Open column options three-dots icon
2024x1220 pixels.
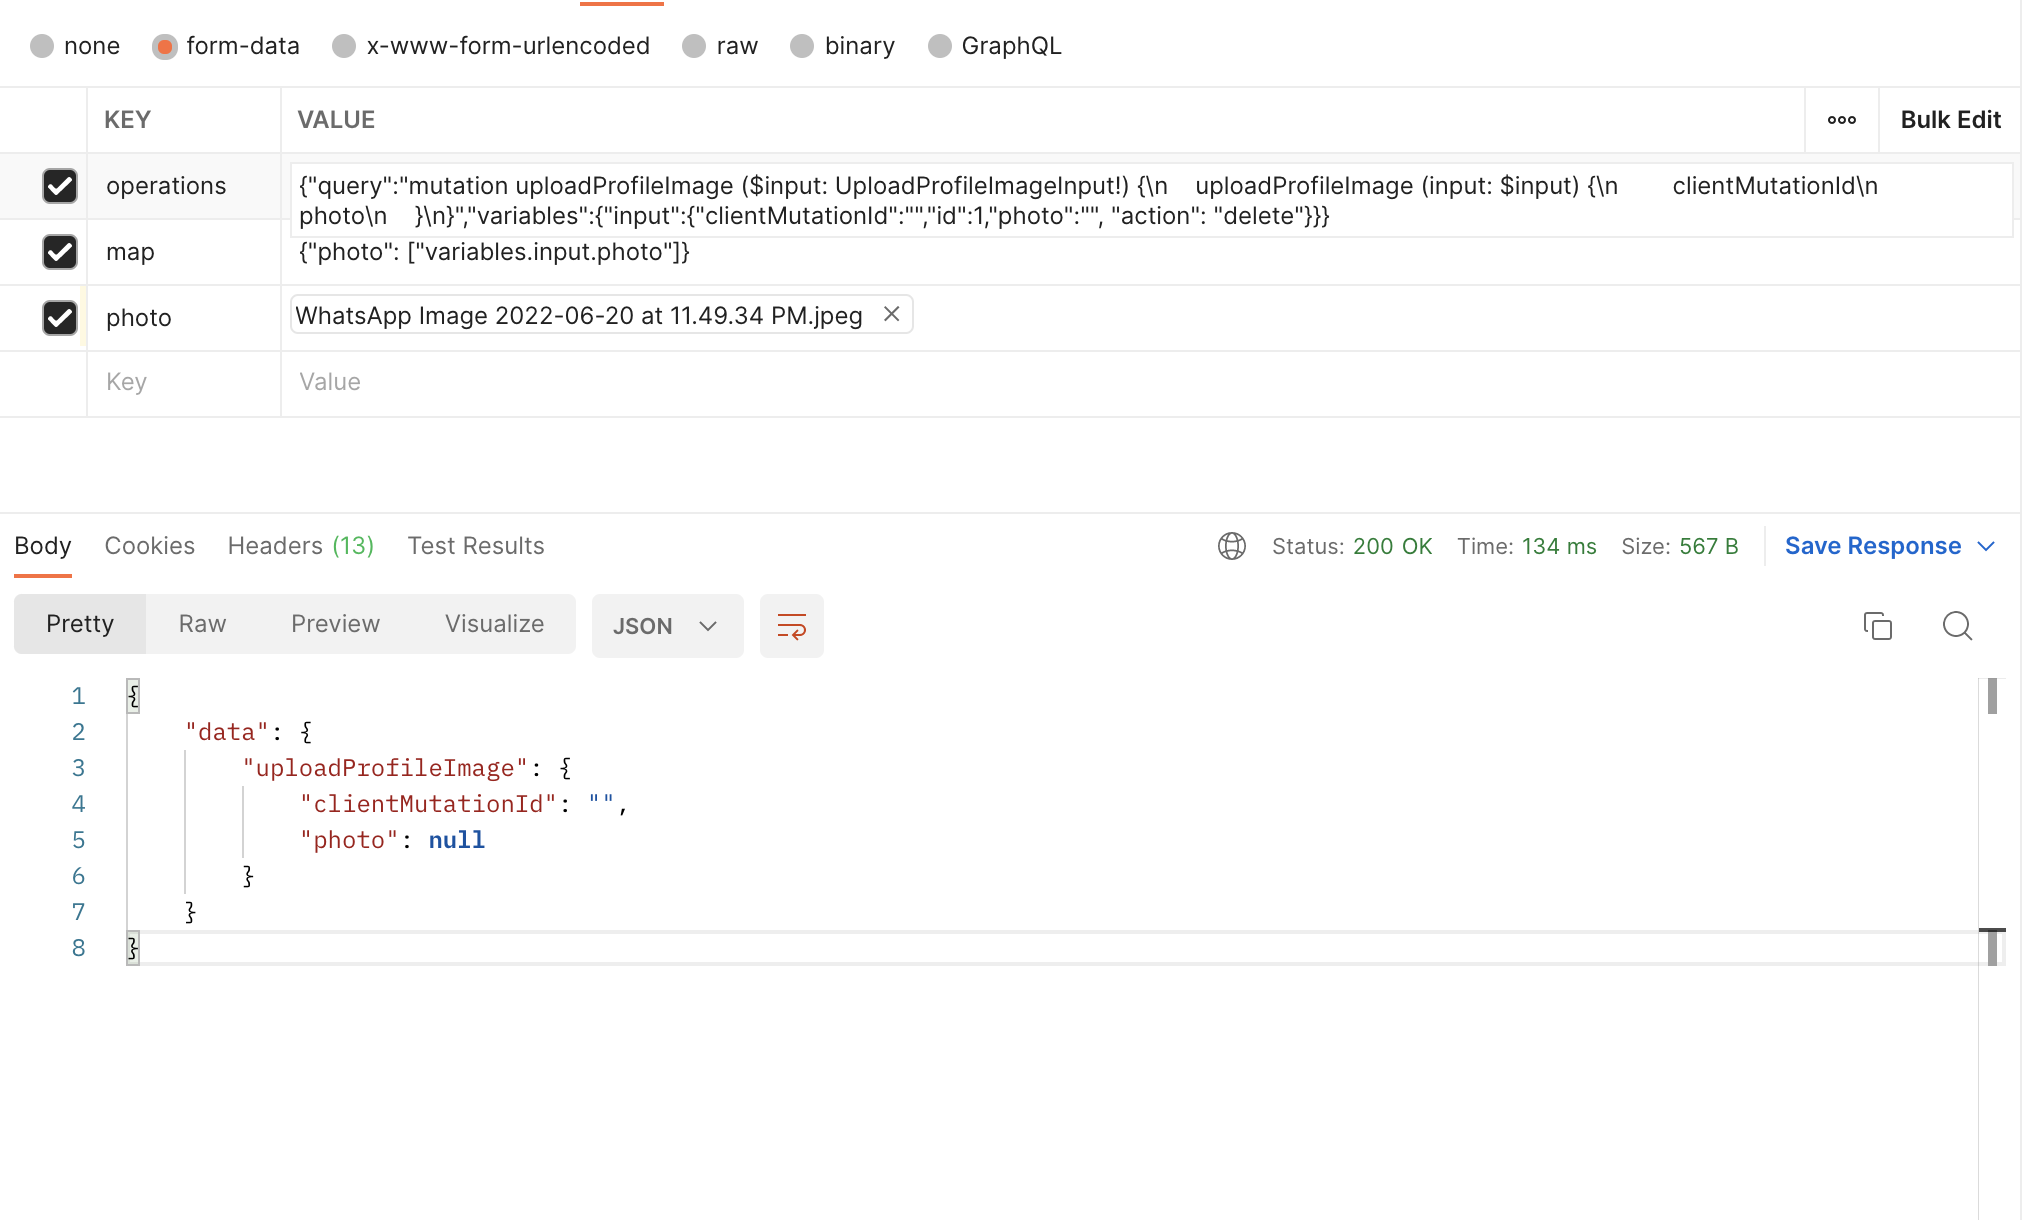(1841, 120)
